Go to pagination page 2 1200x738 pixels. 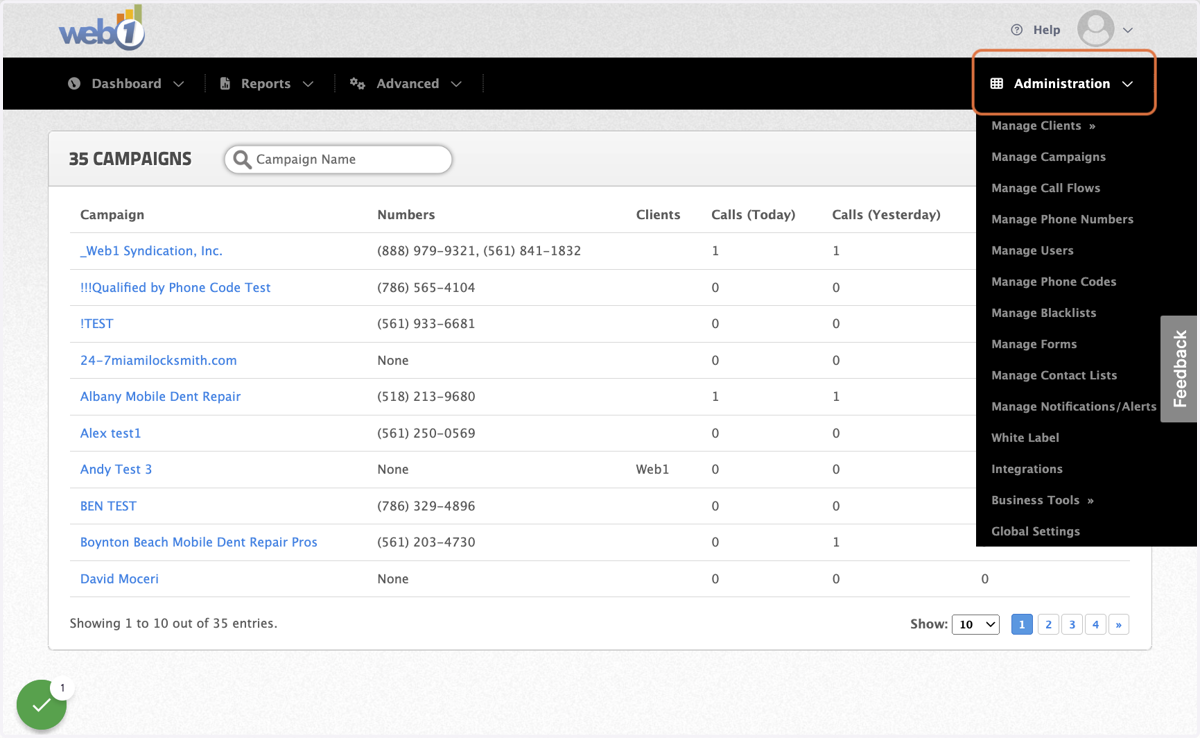1048,624
